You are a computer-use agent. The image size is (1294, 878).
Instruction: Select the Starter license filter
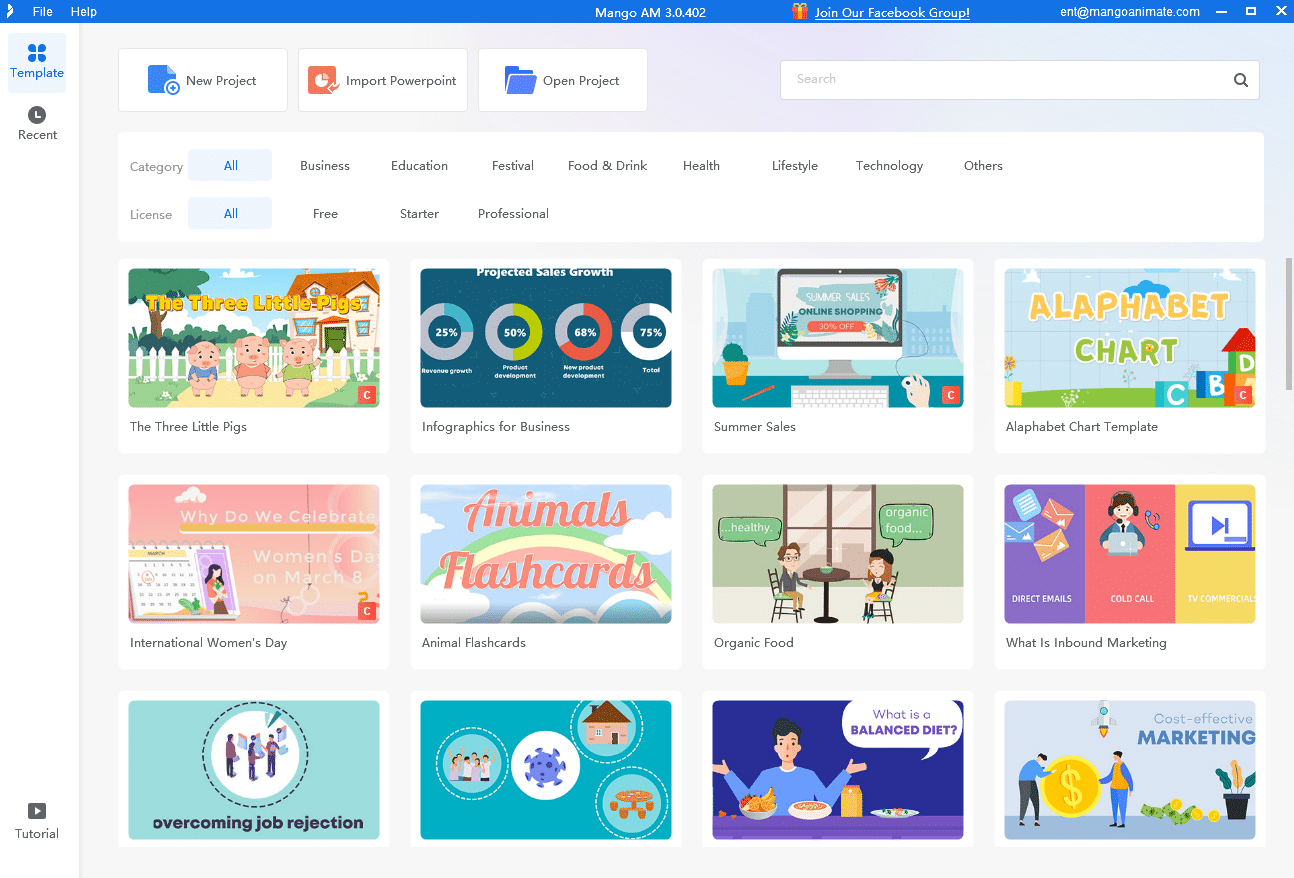click(x=419, y=214)
